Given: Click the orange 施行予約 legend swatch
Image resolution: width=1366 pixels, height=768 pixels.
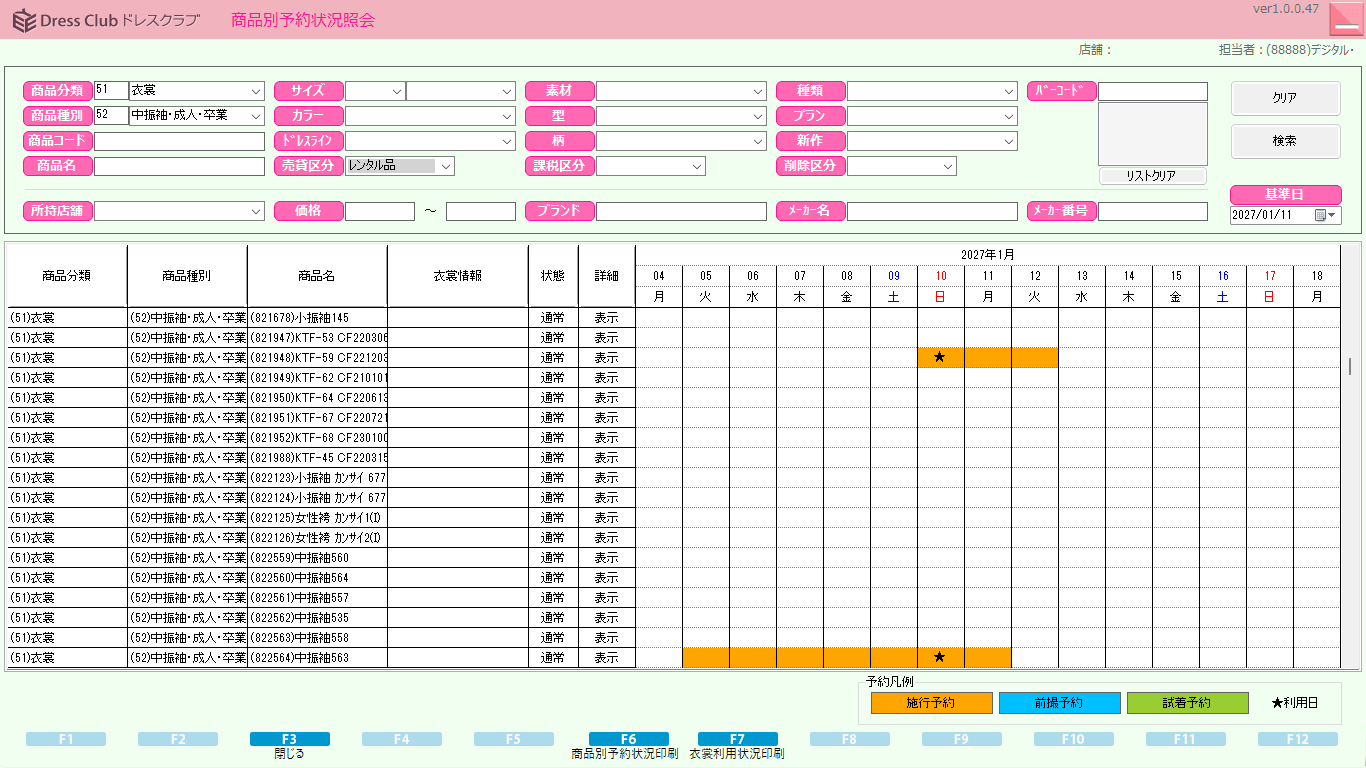Looking at the screenshot, I should 931,703.
